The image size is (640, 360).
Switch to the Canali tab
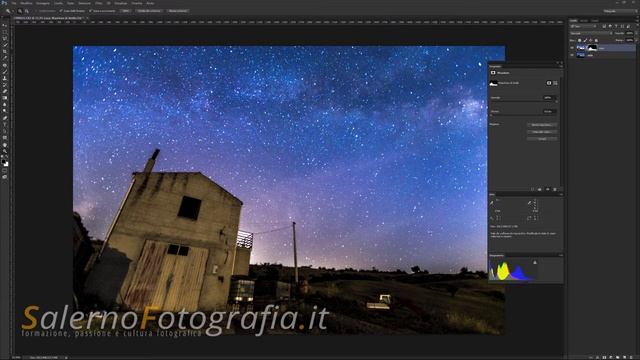[x=584, y=21]
